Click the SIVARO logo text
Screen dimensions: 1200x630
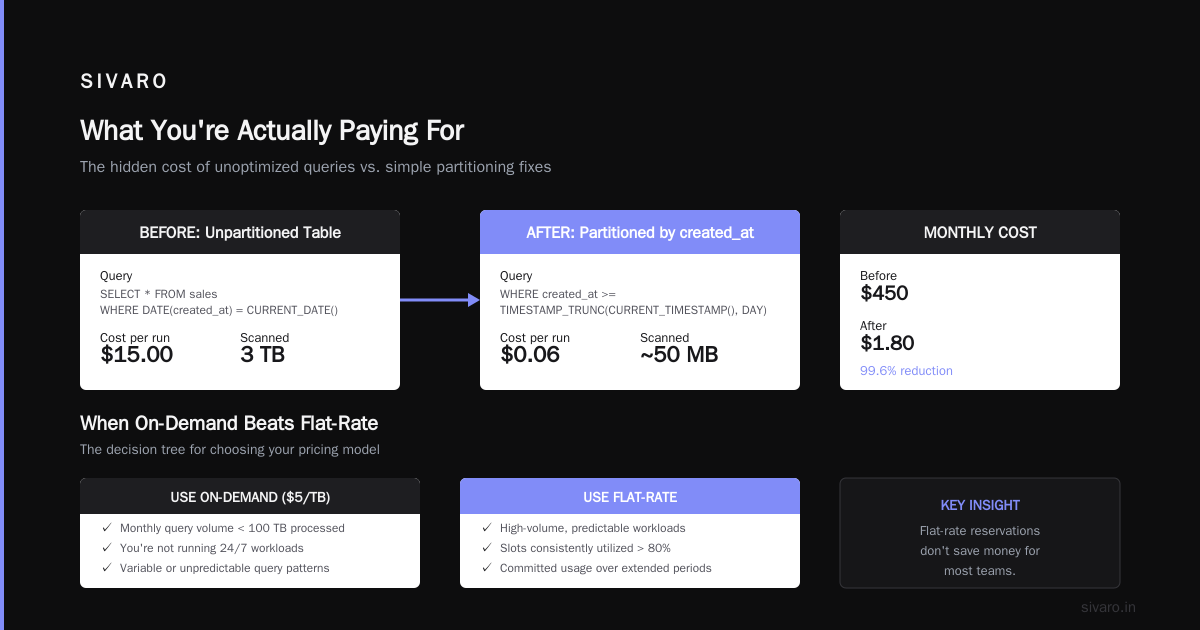click(124, 82)
